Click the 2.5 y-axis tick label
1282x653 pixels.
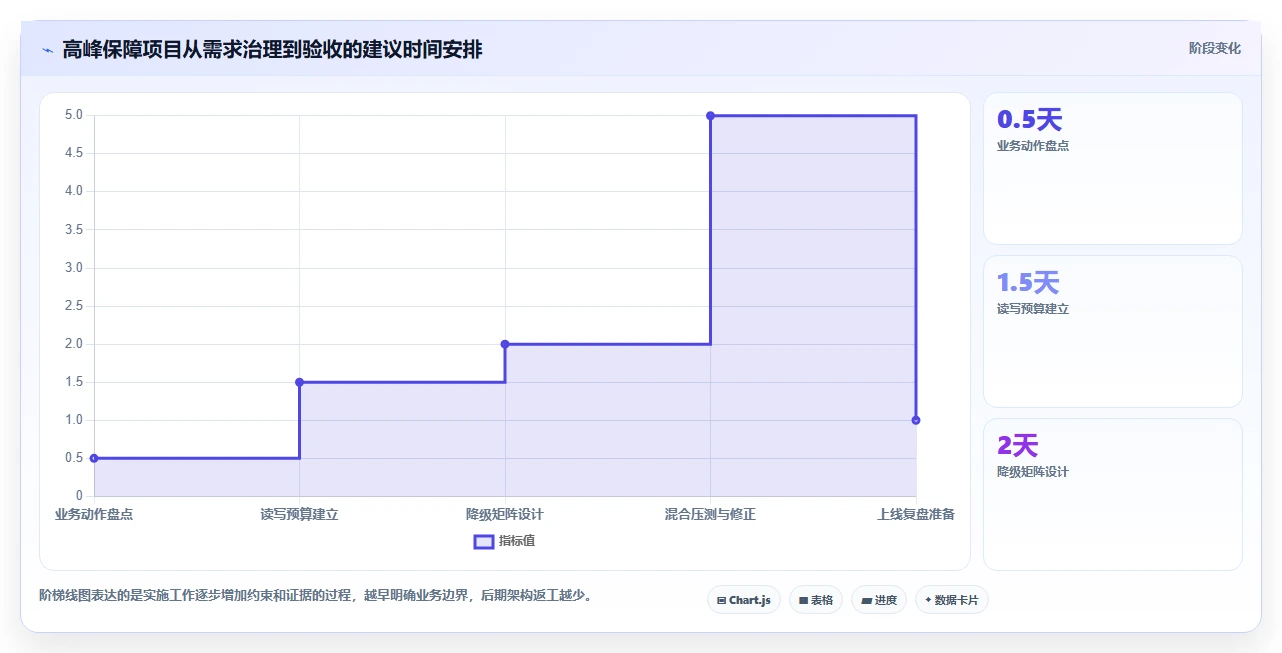(x=74, y=306)
